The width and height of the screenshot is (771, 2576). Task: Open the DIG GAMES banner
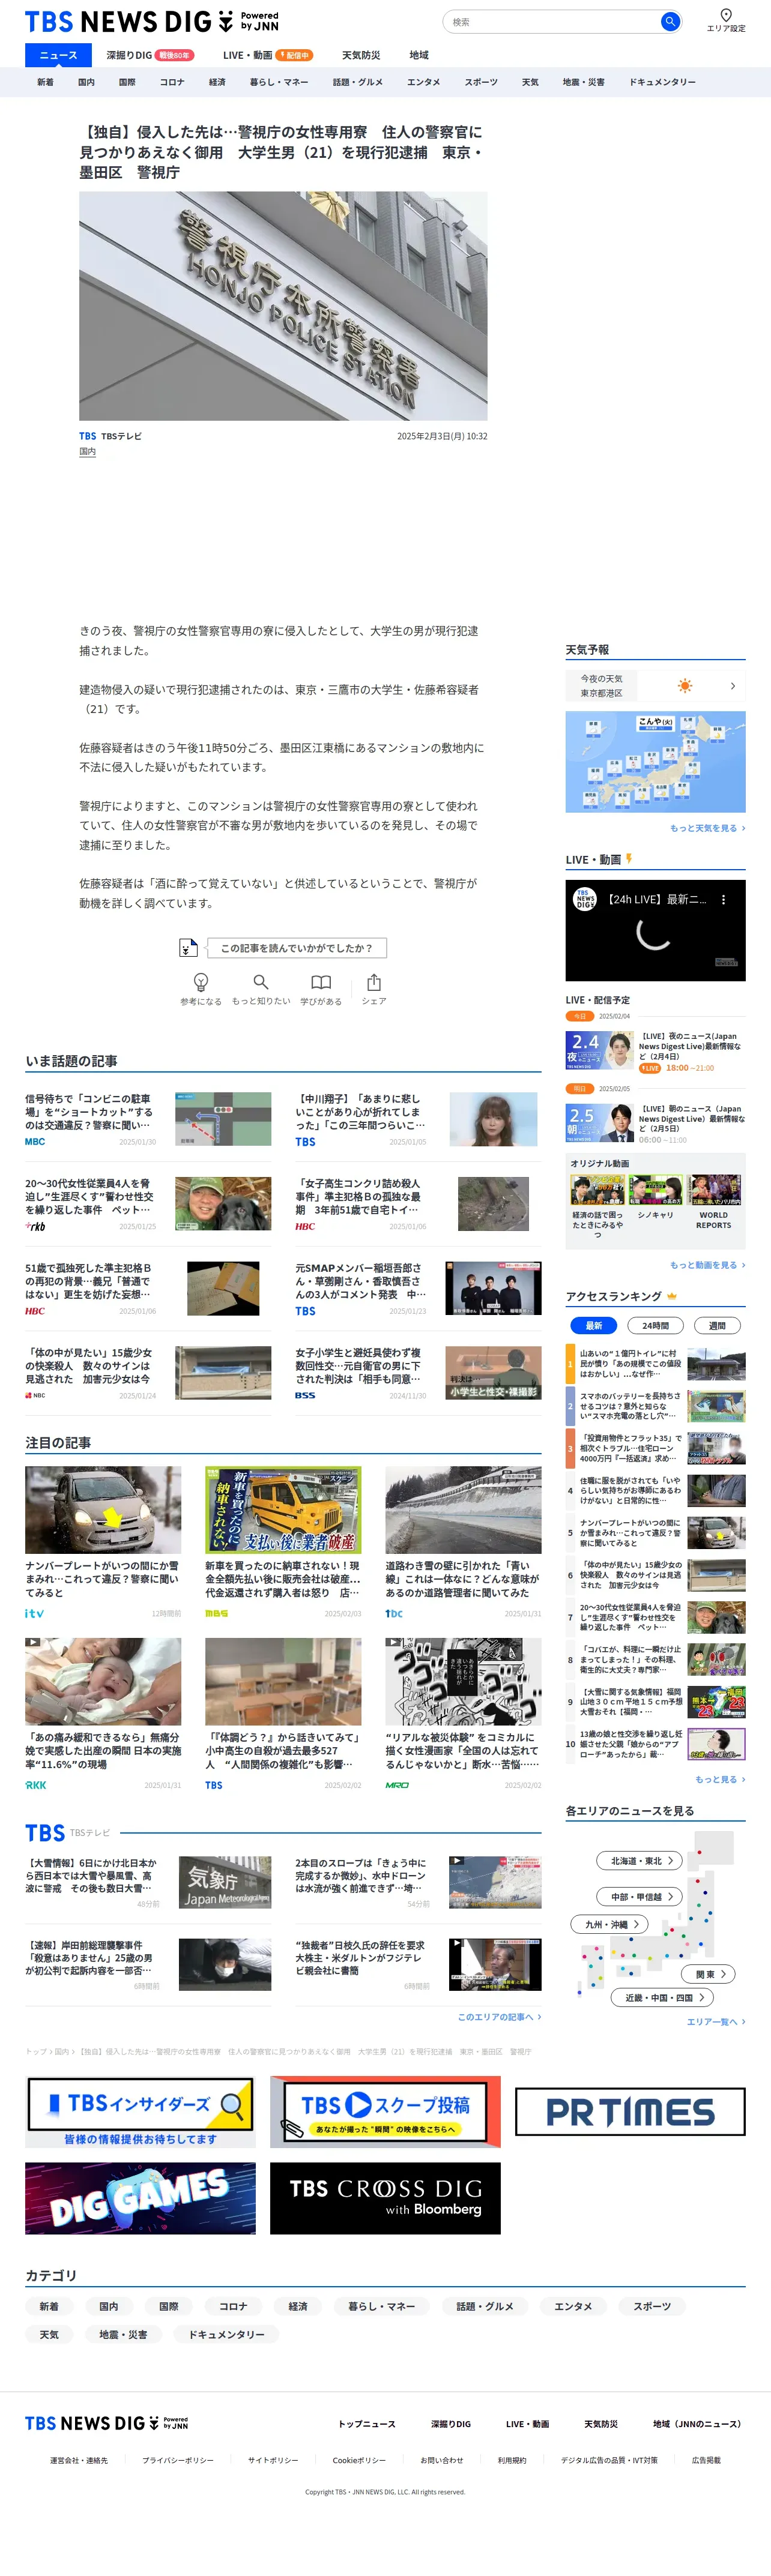(140, 2198)
